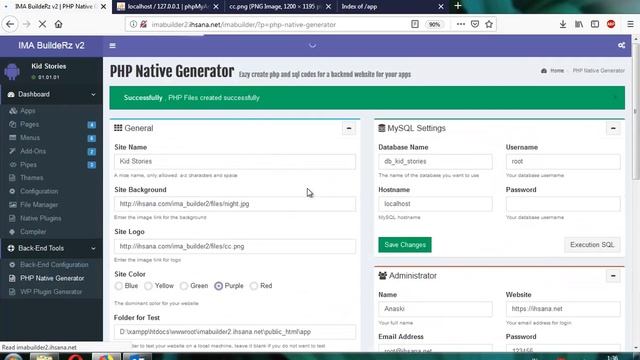Open WP Plugin Generator menu item
Image resolution: width=640 pixels, height=360 pixels.
coord(51,291)
